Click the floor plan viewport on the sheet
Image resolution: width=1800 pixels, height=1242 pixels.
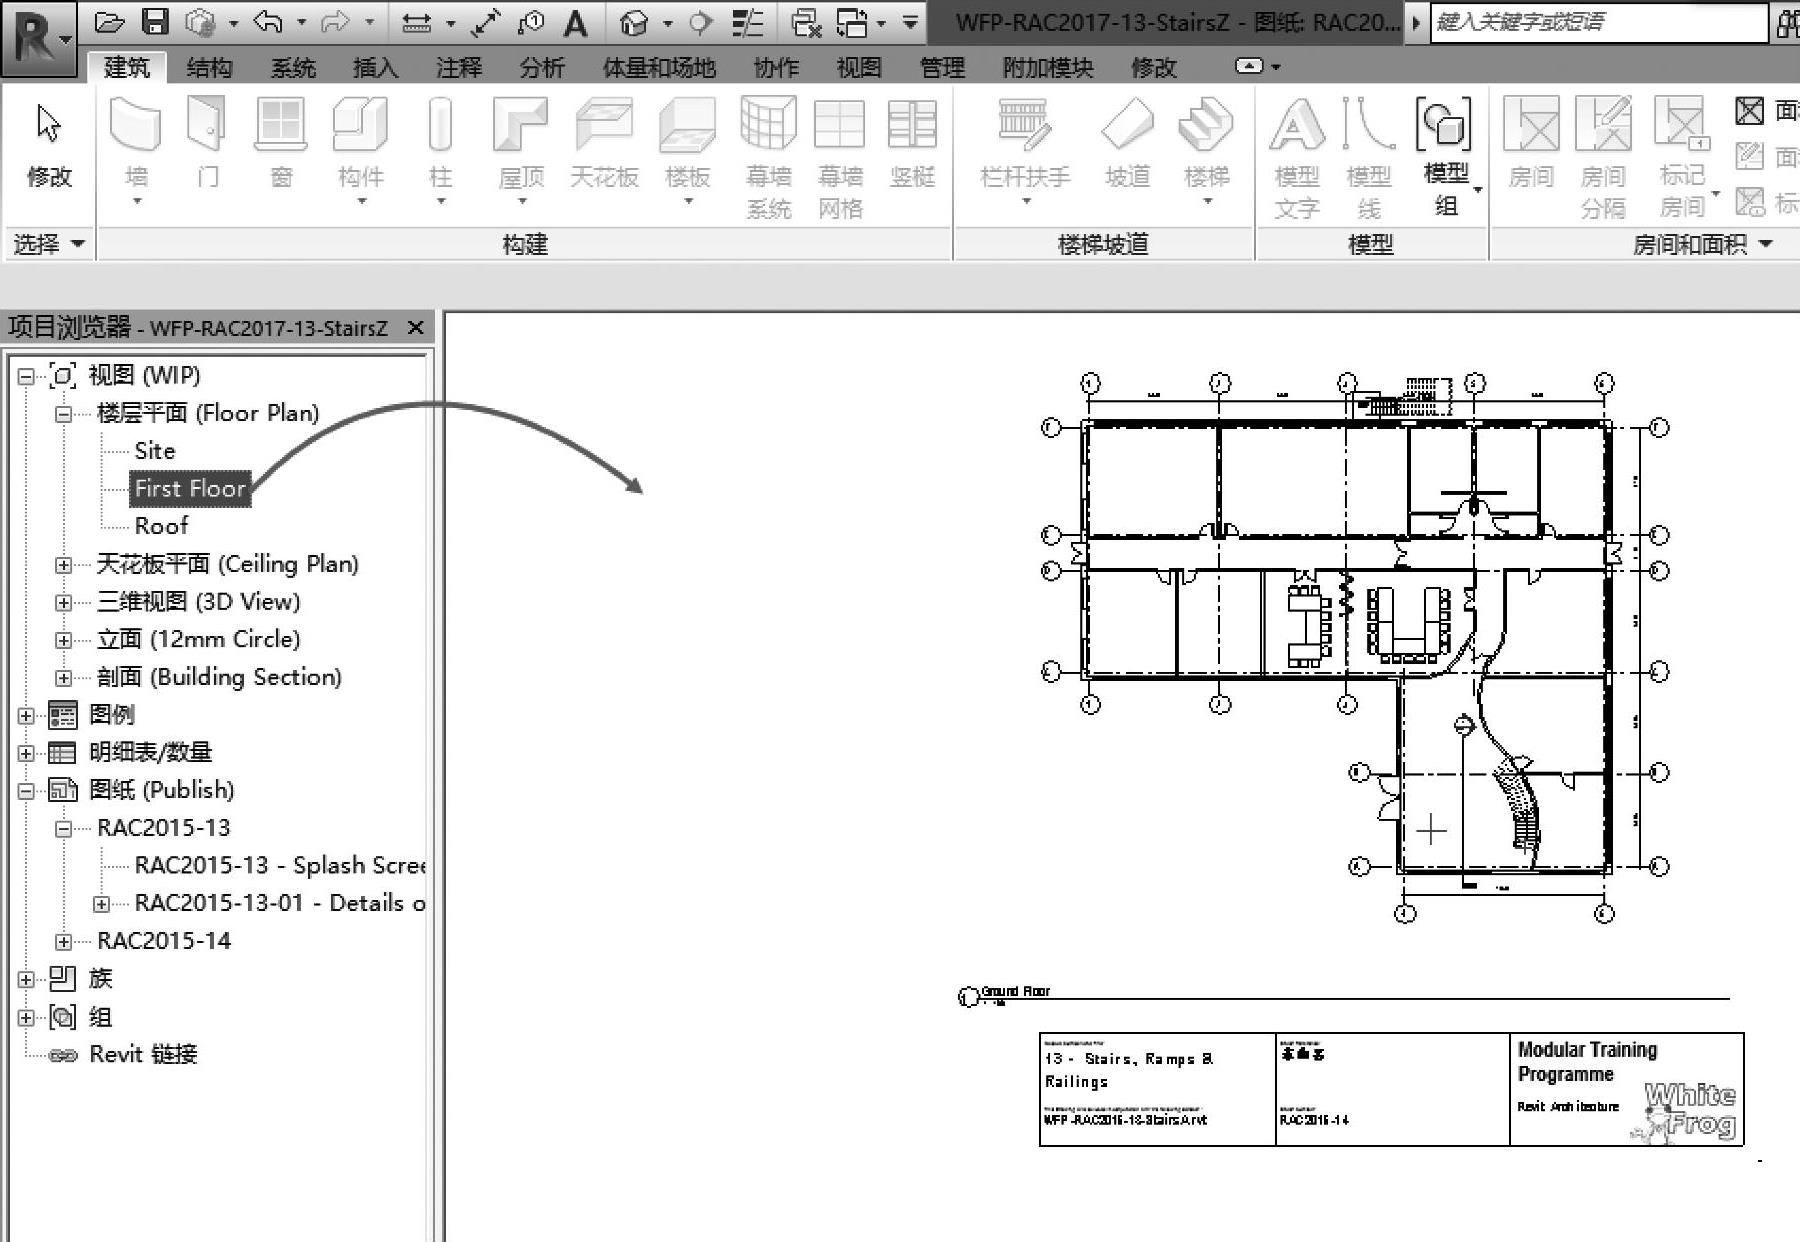click(x=1355, y=648)
